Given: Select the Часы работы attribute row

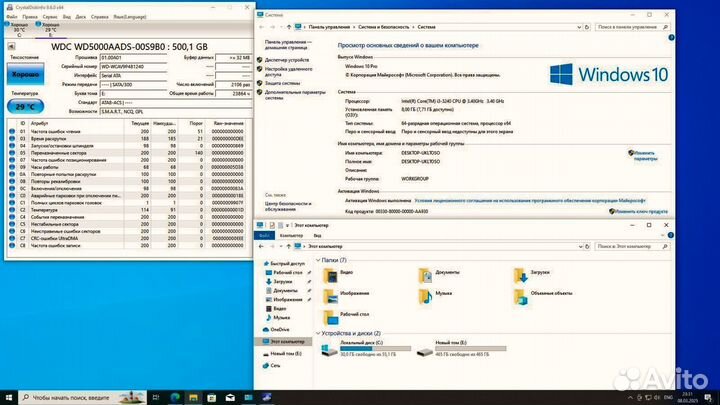Looking at the screenshot, I should pos(127,167).
